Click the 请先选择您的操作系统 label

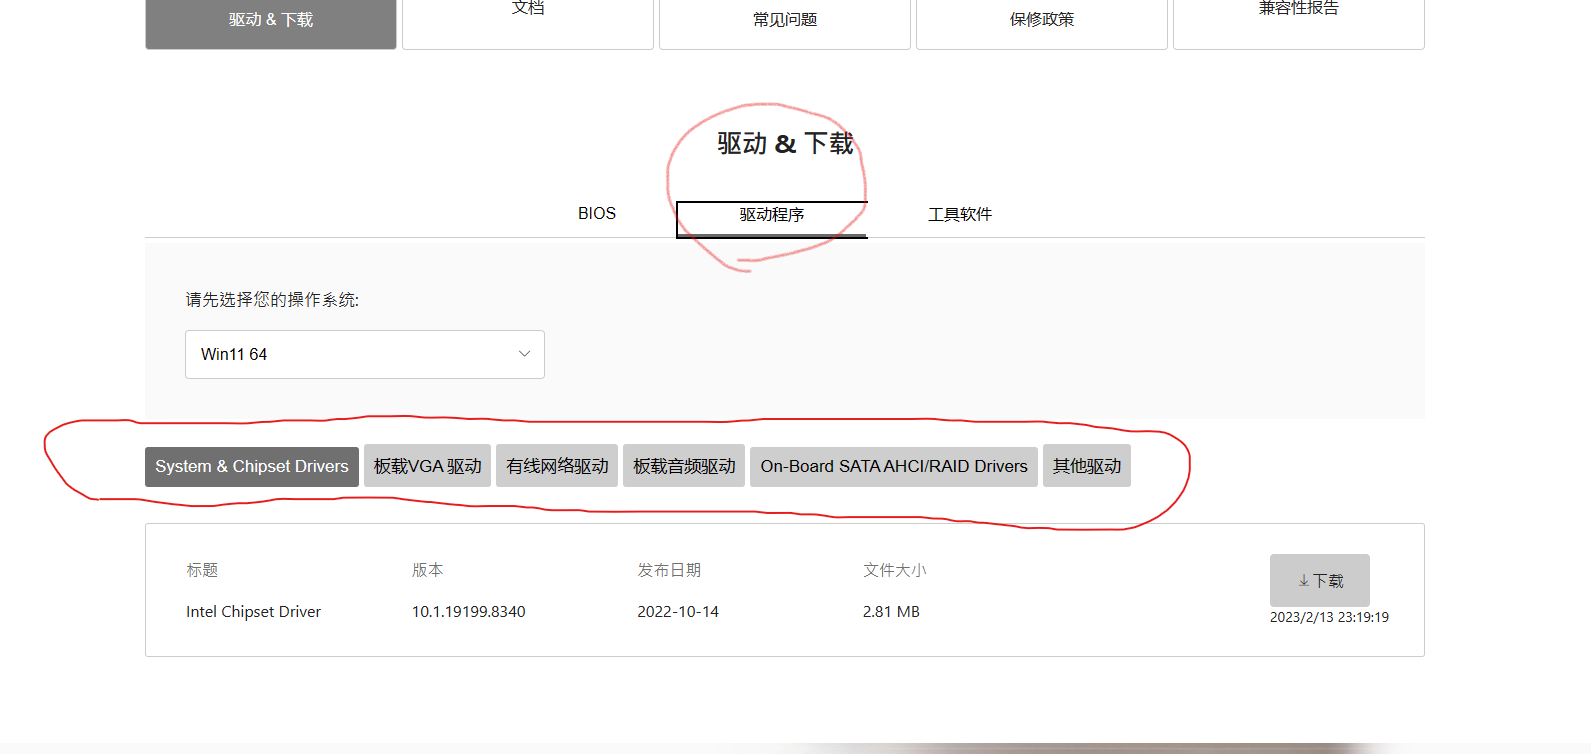pyautogui.click(x=272, y=300)
